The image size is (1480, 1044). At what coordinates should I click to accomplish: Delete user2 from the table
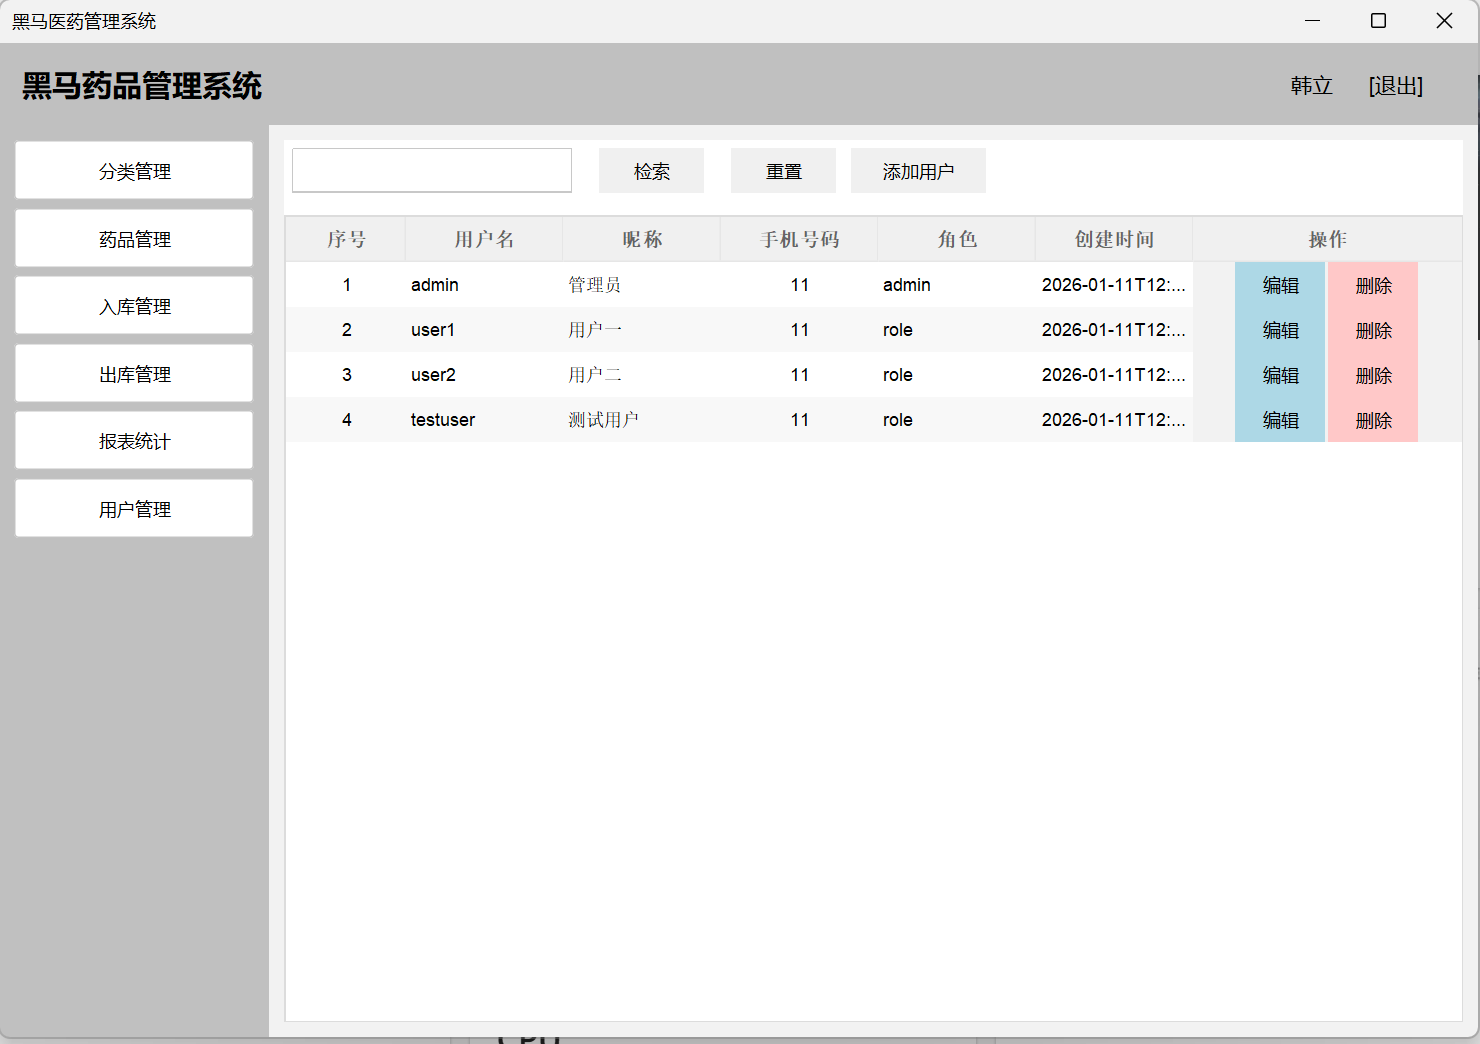(1372, 375)
